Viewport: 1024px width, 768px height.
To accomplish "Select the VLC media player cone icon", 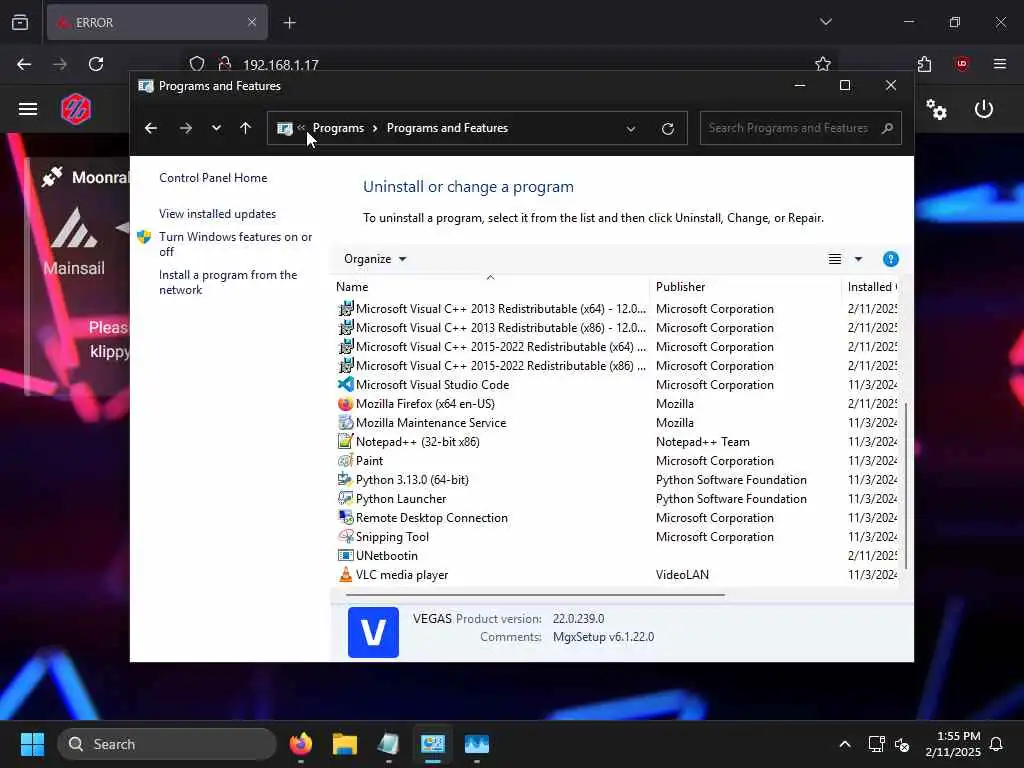I will [345, 575].
